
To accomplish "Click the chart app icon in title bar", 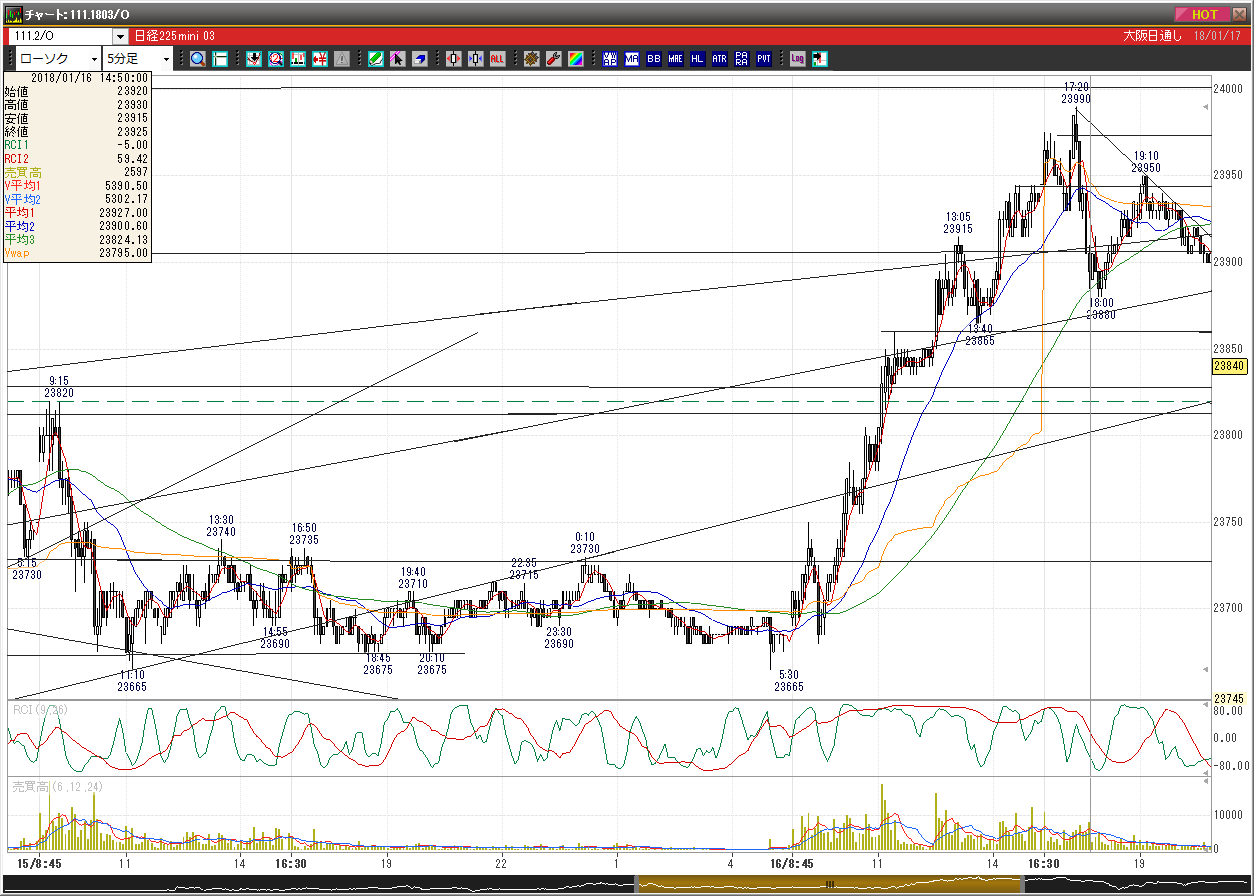I will (14, 15).
